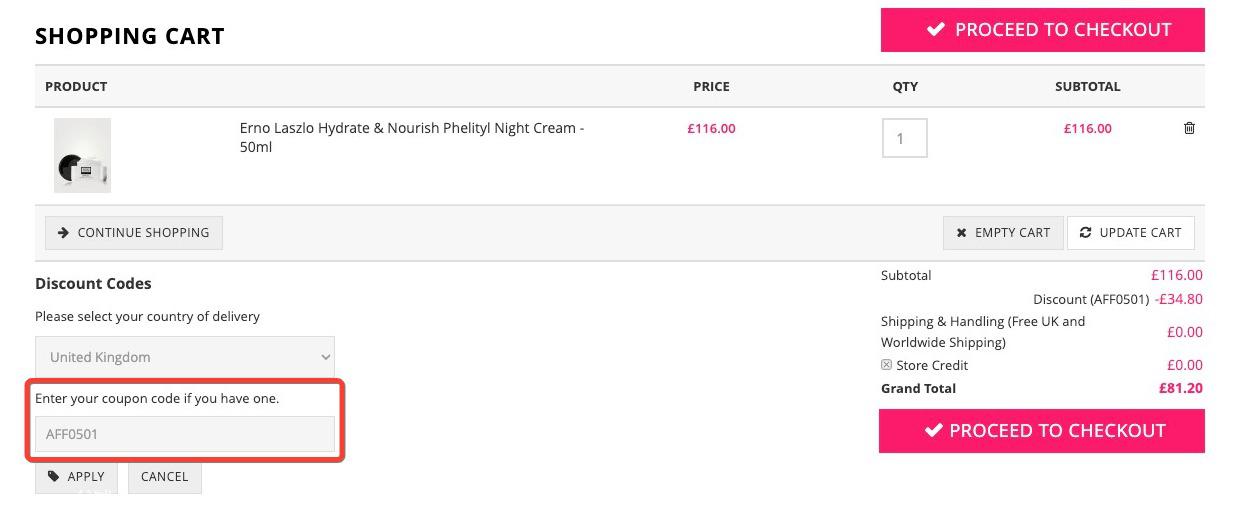Click the Update Cart button
This screenshot has width=1233, height=521.
1131,233
